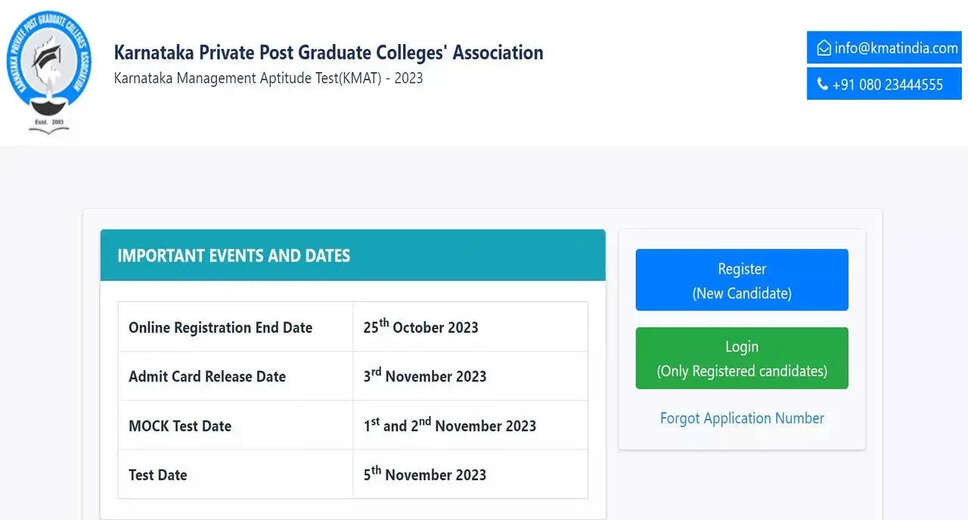Click the association name heading
Viewport: 968px width, 520px height.
[x=329, y=52]
